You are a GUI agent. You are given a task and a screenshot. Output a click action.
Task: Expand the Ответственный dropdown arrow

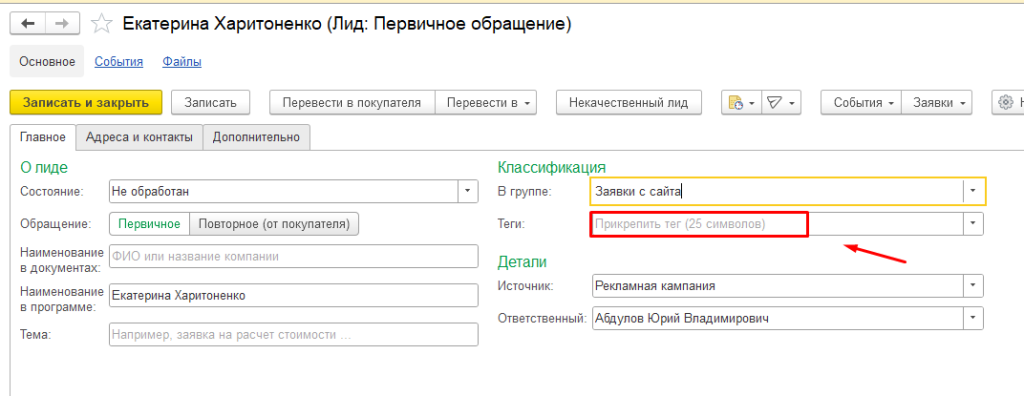(x=973, y=318)
